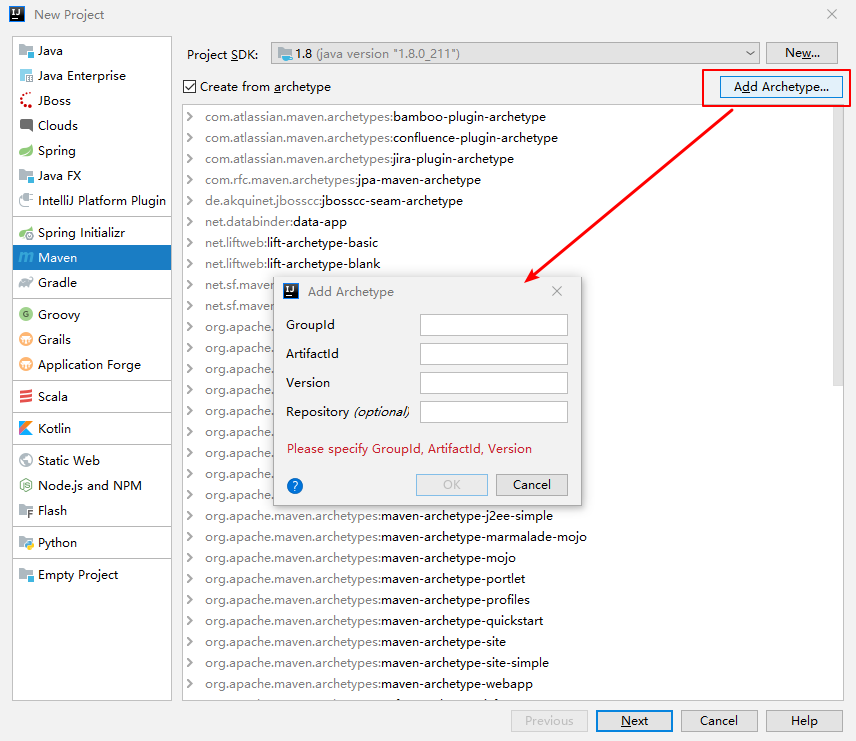Open help via blue question mark icon
The width and height of the screenshot is (856, 741).
(x=294, y=486)
